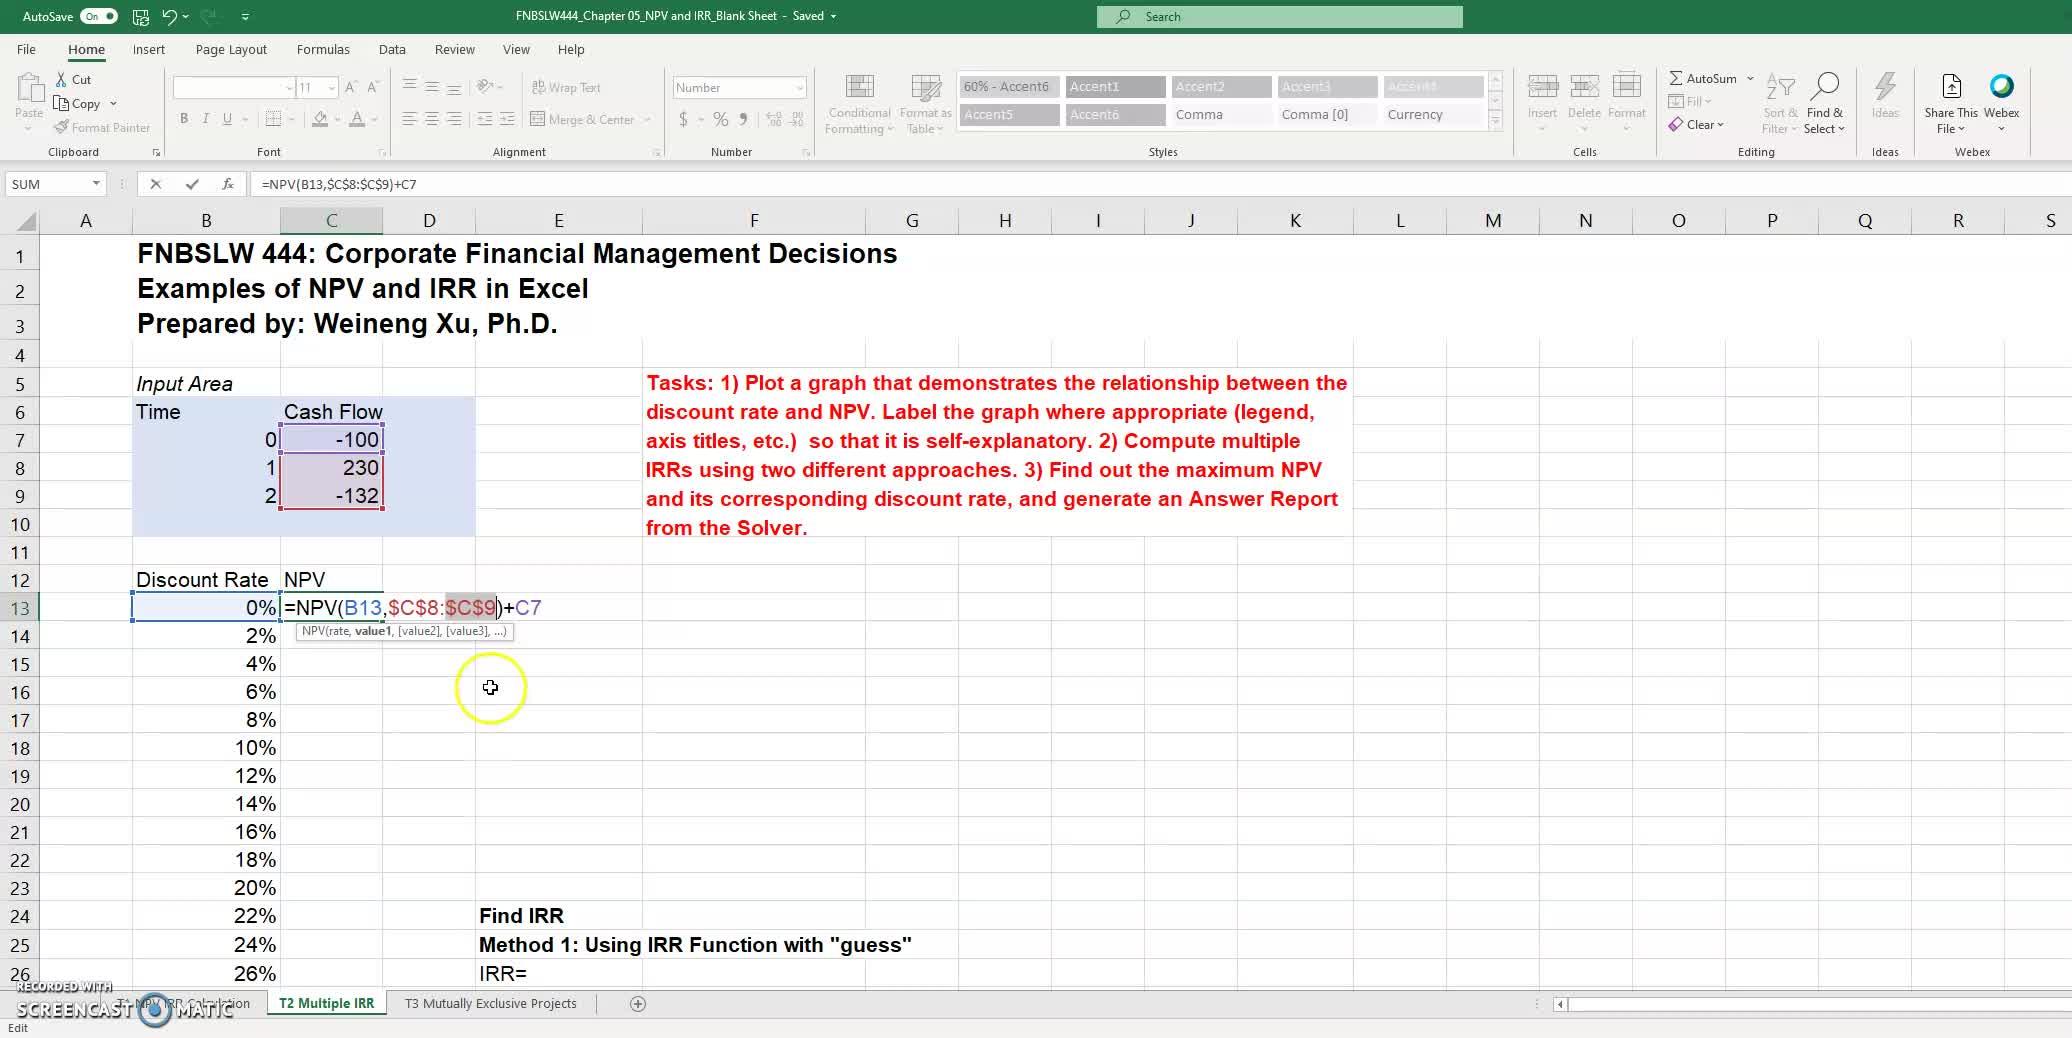Click the accounting dollar format icon
Screen dimensions: 2072x1038
[x=683, y=119]
